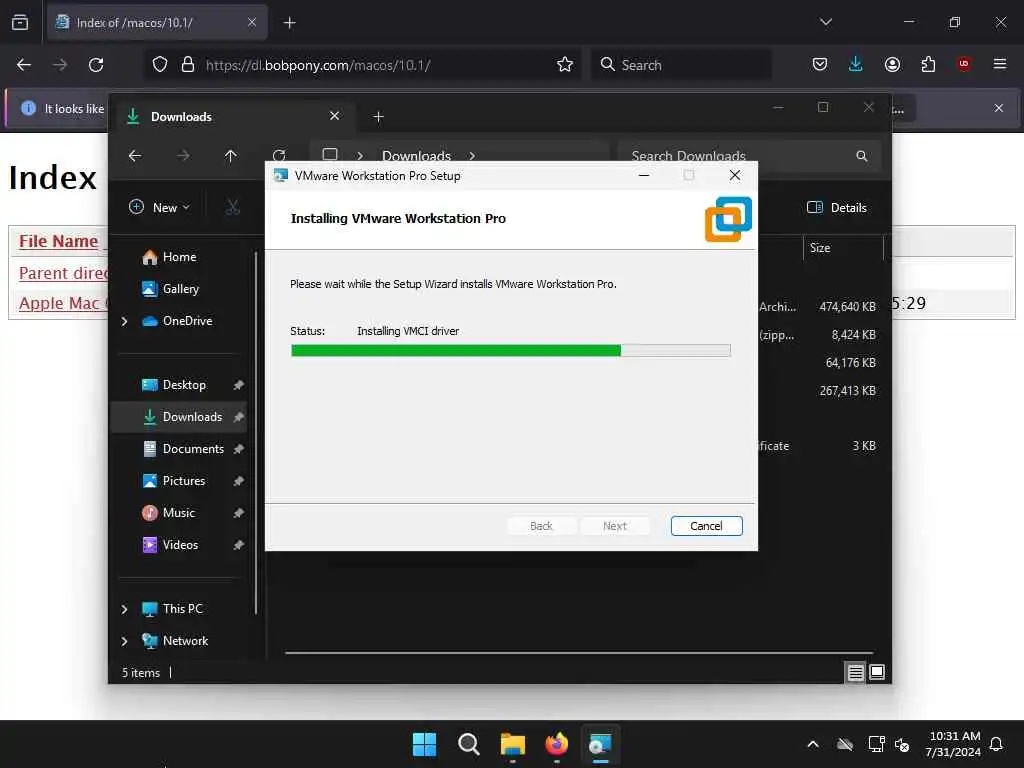Open the File Name sort link
Viewport: 1024px width, 768px height.
point(58,241)
